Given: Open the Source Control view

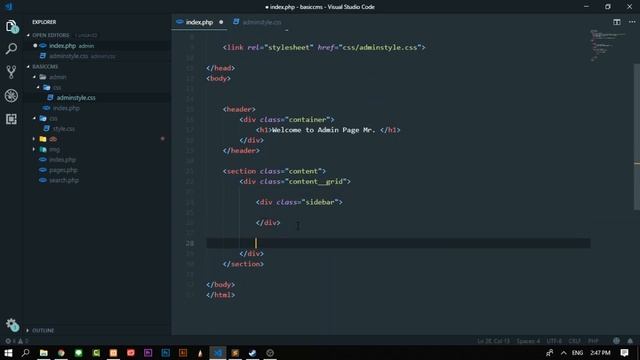Looking at the screenshot, I should point(11,72).
